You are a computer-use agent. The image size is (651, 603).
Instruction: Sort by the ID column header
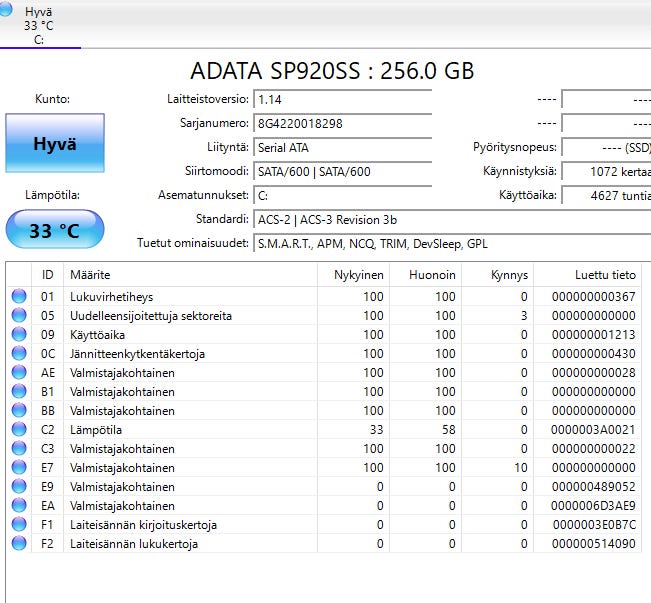pyautogui.click(x=47, y=274)
